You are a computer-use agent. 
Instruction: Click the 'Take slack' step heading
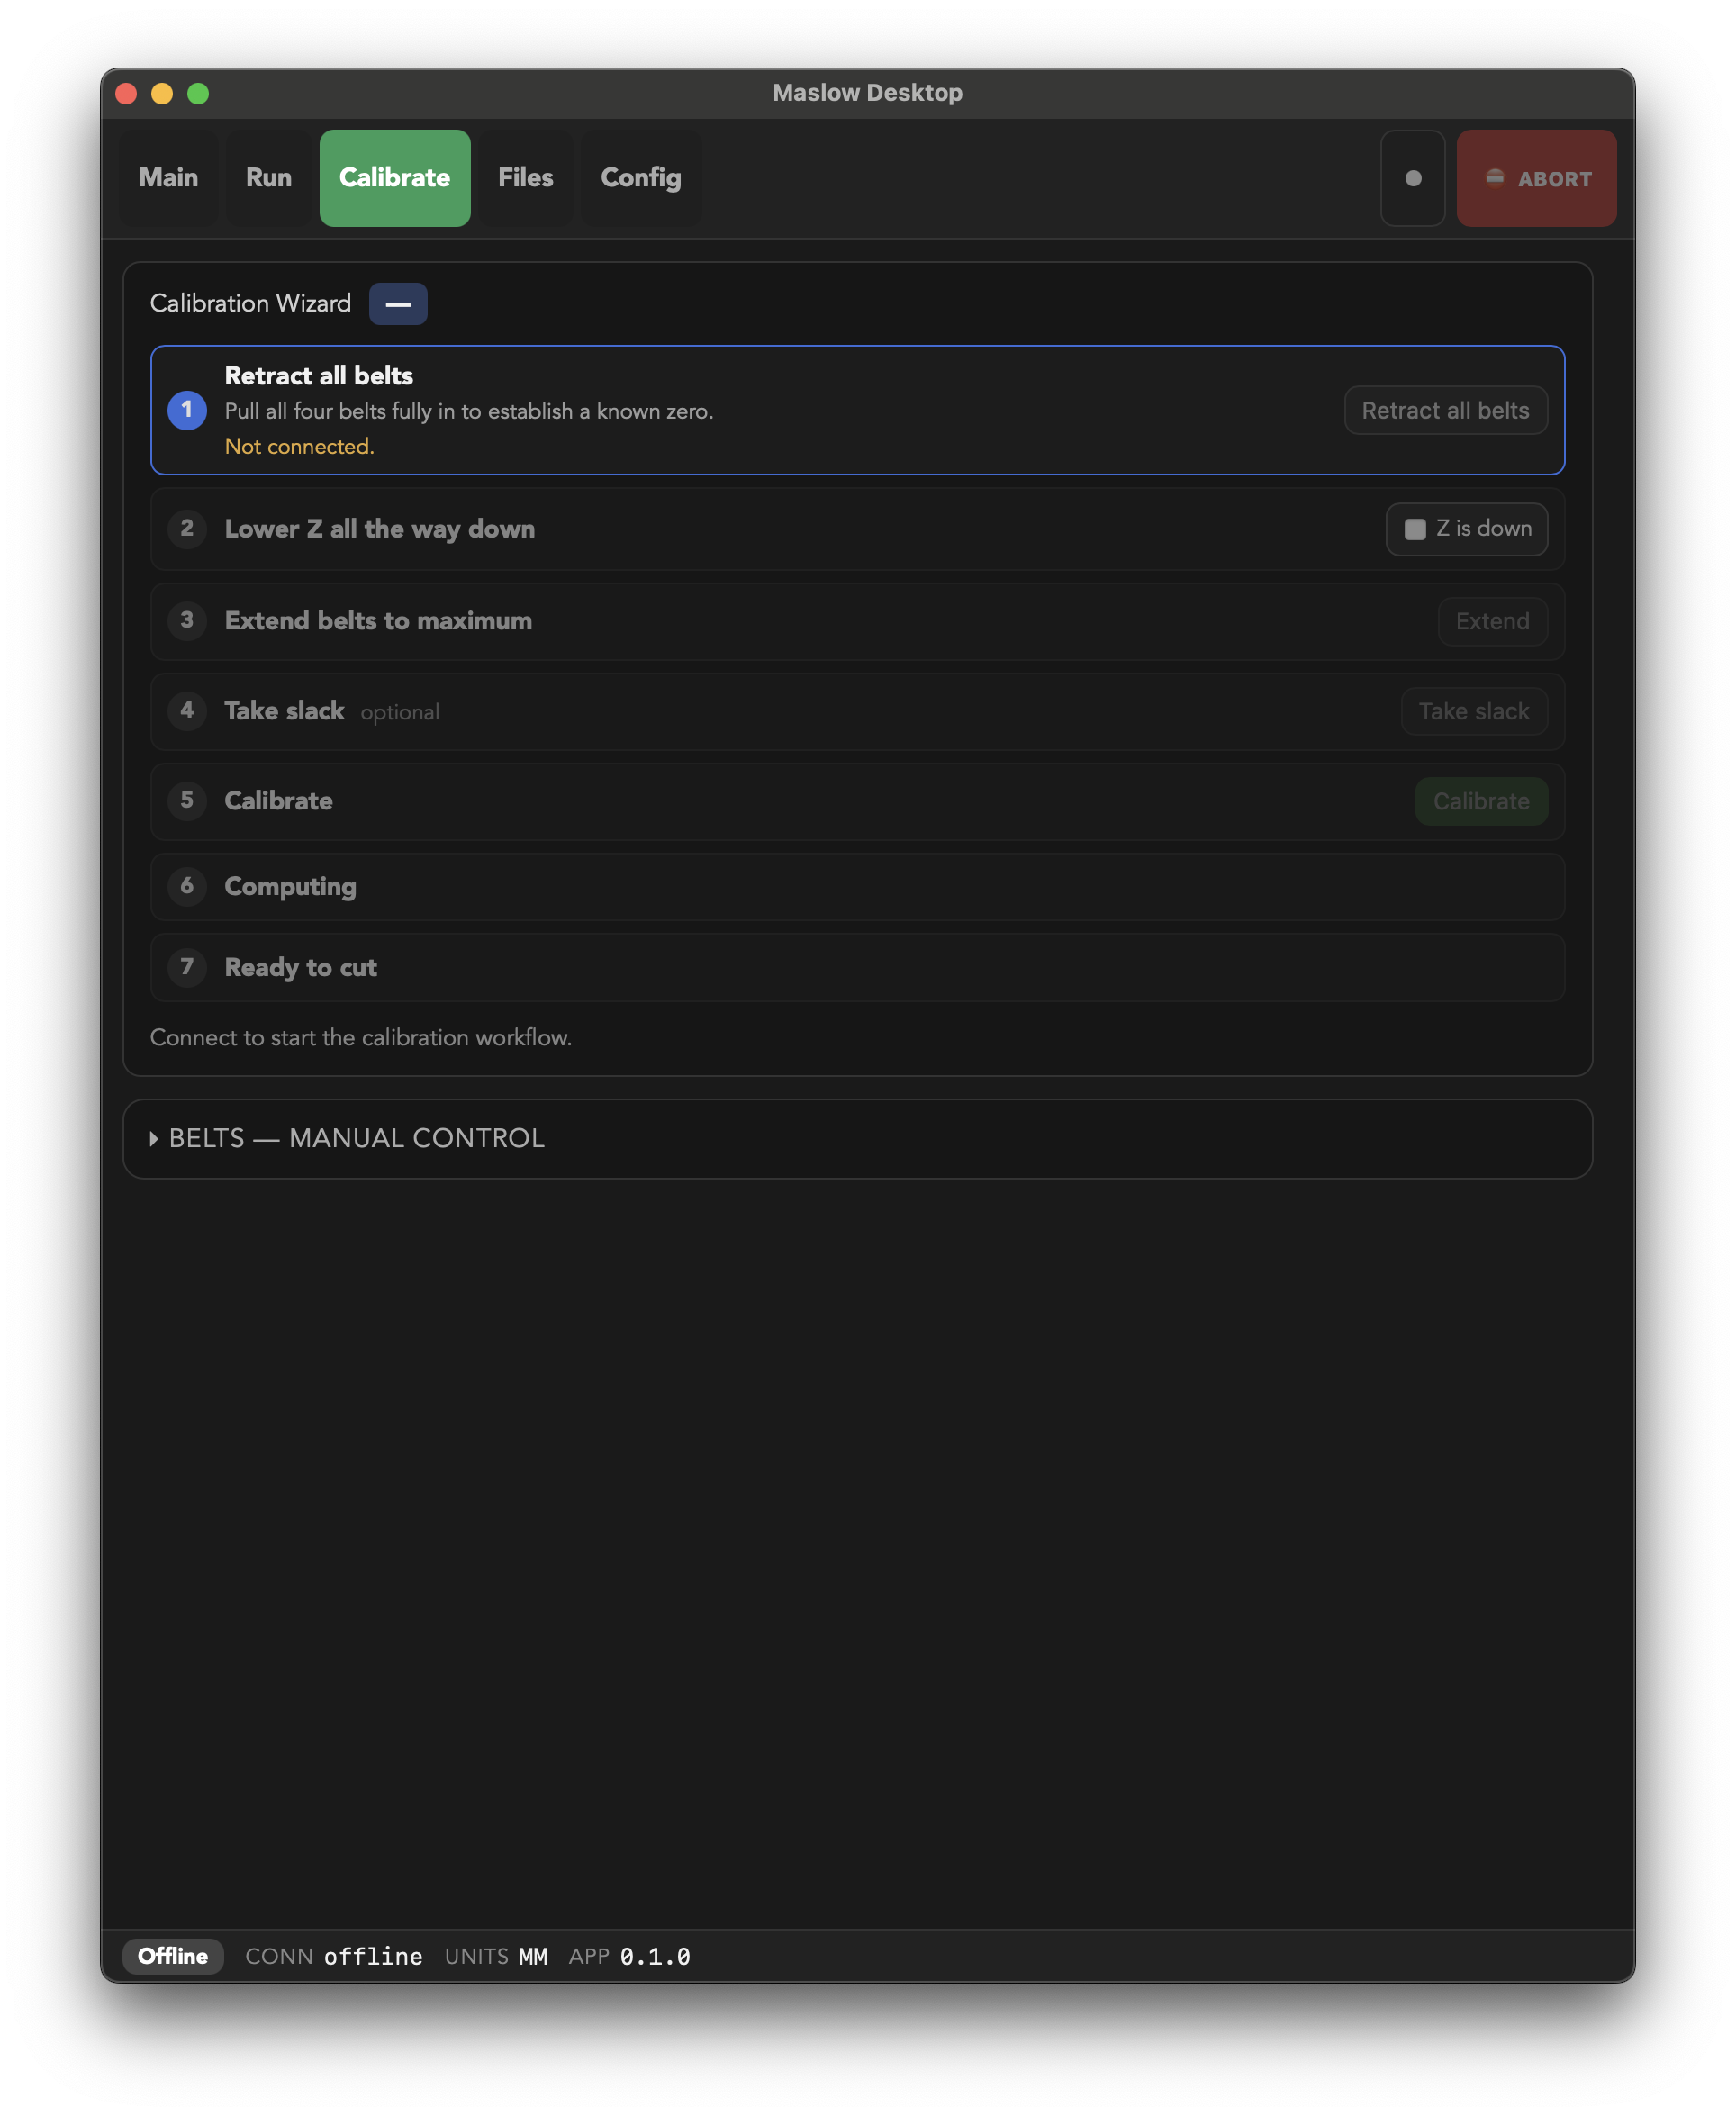pyautogui.click(x=284, y=711)
